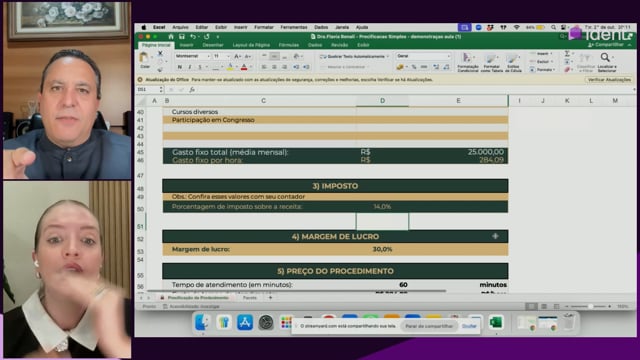Align text right
Image resolution: width=640 pixels, height=360 pixels.
tap(284, 67)
